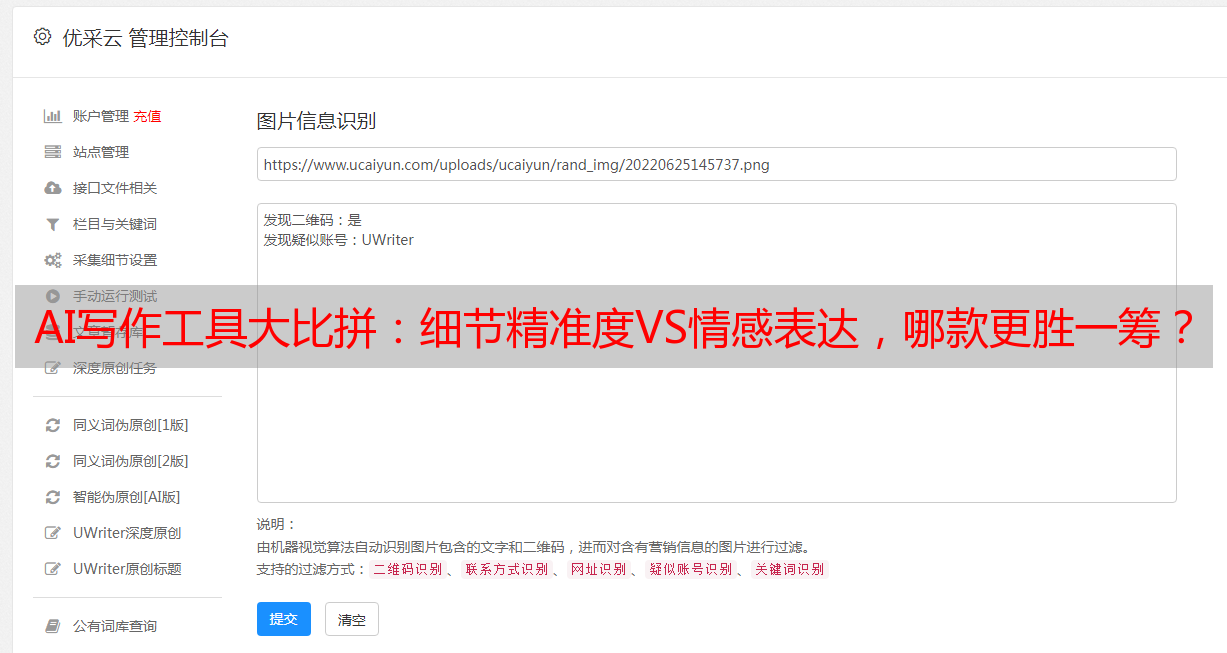Click the edit icon for UWriter原创标题
The height and width of the screenshot is (653, 1227).
53,569
